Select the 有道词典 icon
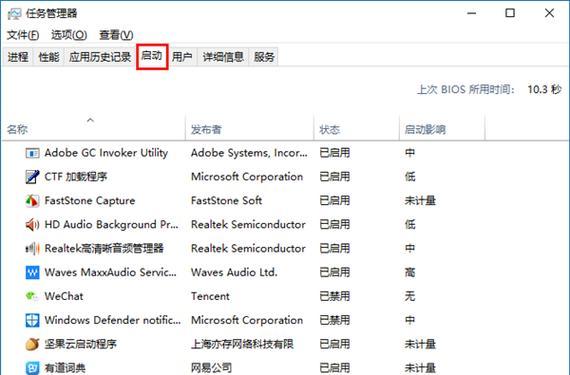The image size is (570, 375). point(32,368)
